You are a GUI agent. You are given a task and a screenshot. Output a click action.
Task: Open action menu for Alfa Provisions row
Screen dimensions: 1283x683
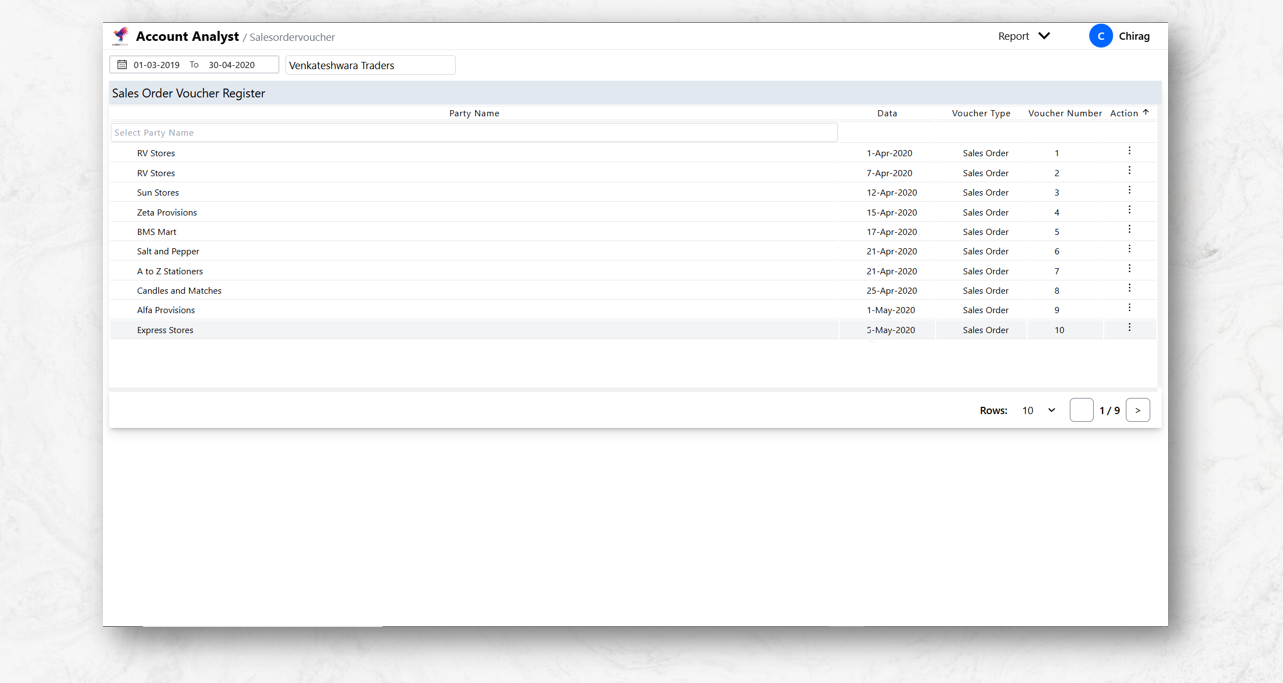pyautogui.click(x=1129, y=308)
